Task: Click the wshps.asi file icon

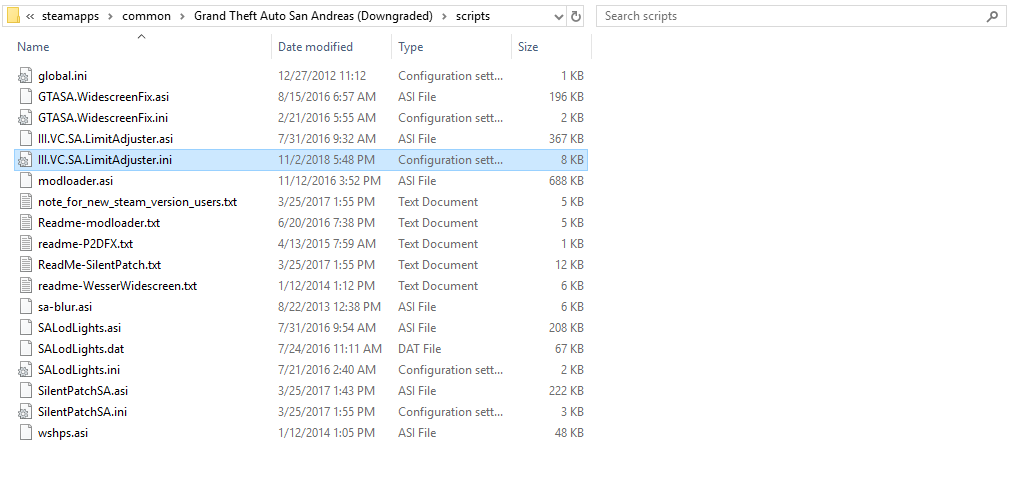Action: pyautogui.click(x=25, y=433)
